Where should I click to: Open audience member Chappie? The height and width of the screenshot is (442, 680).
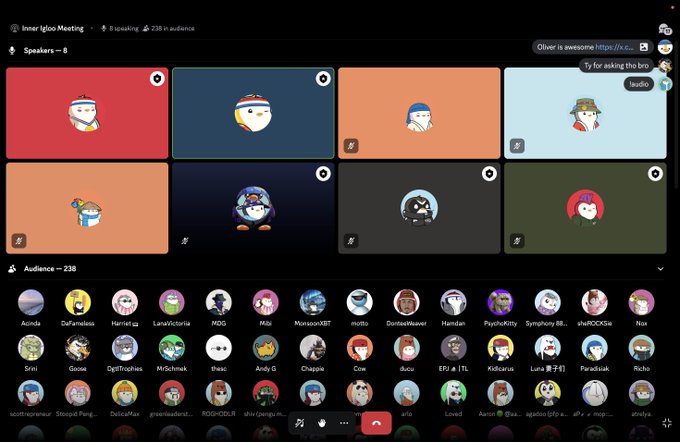pyautogui.click(x=313, y=348)
